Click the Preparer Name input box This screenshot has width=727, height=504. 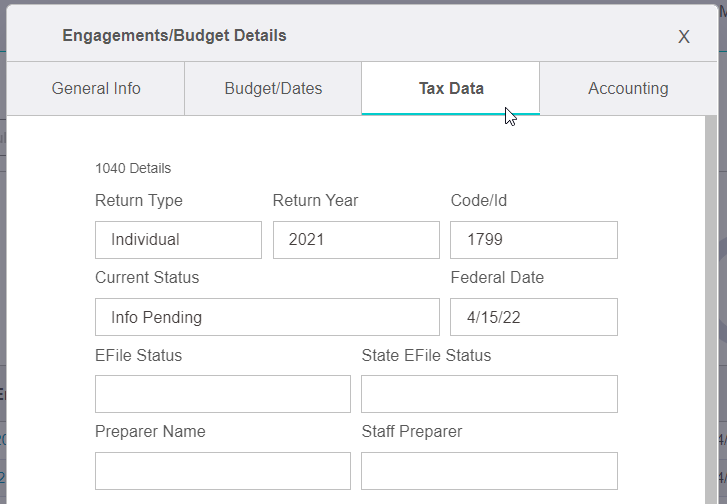[x=223, y=471]
